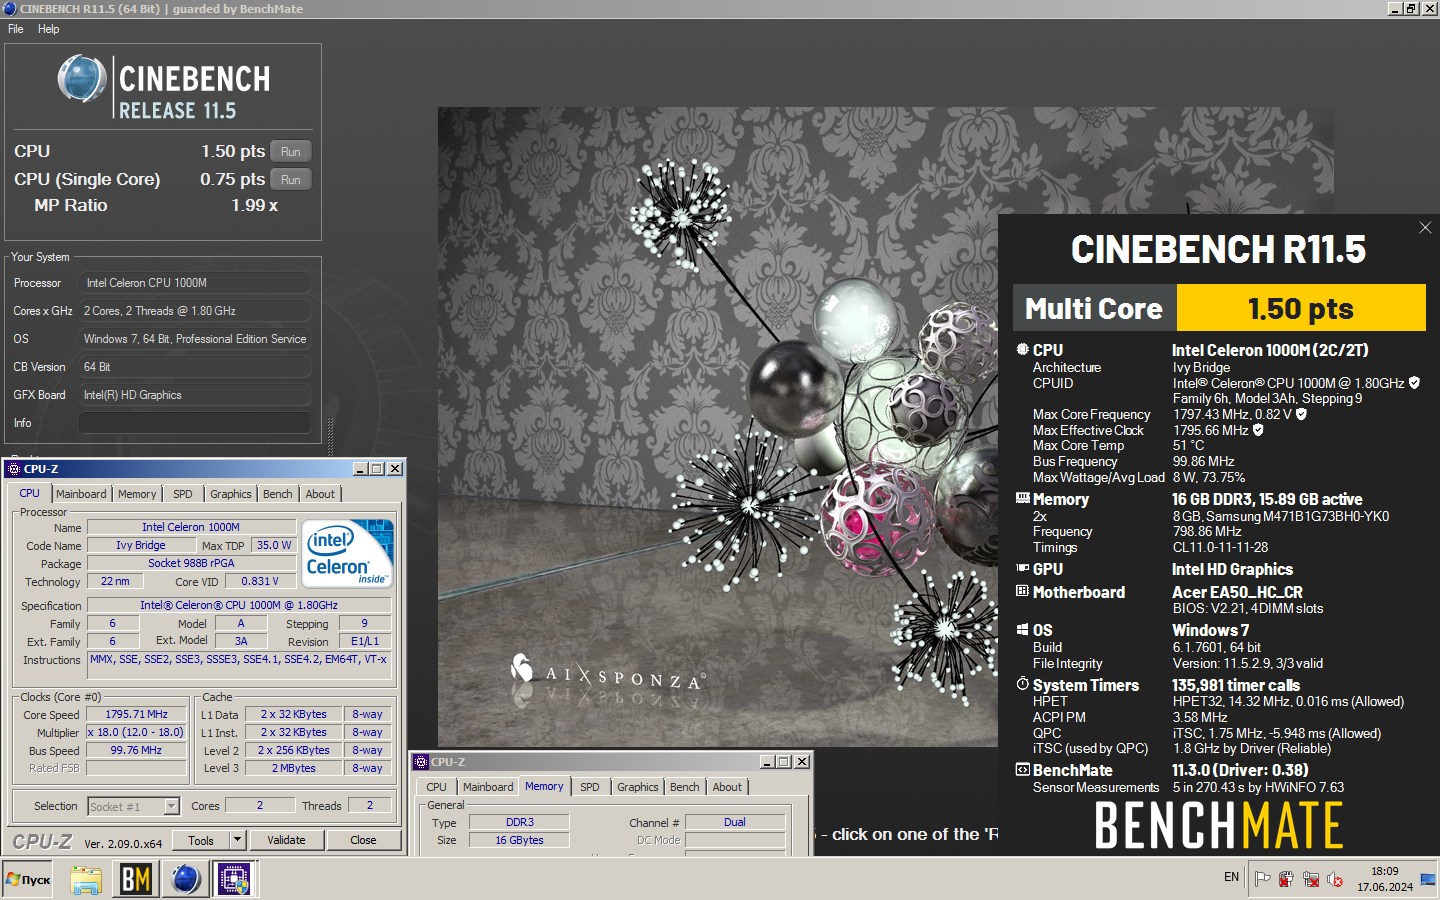Click the muted volume tray icon
The image size is (1440, 900).
click(x=1335, y=879)
